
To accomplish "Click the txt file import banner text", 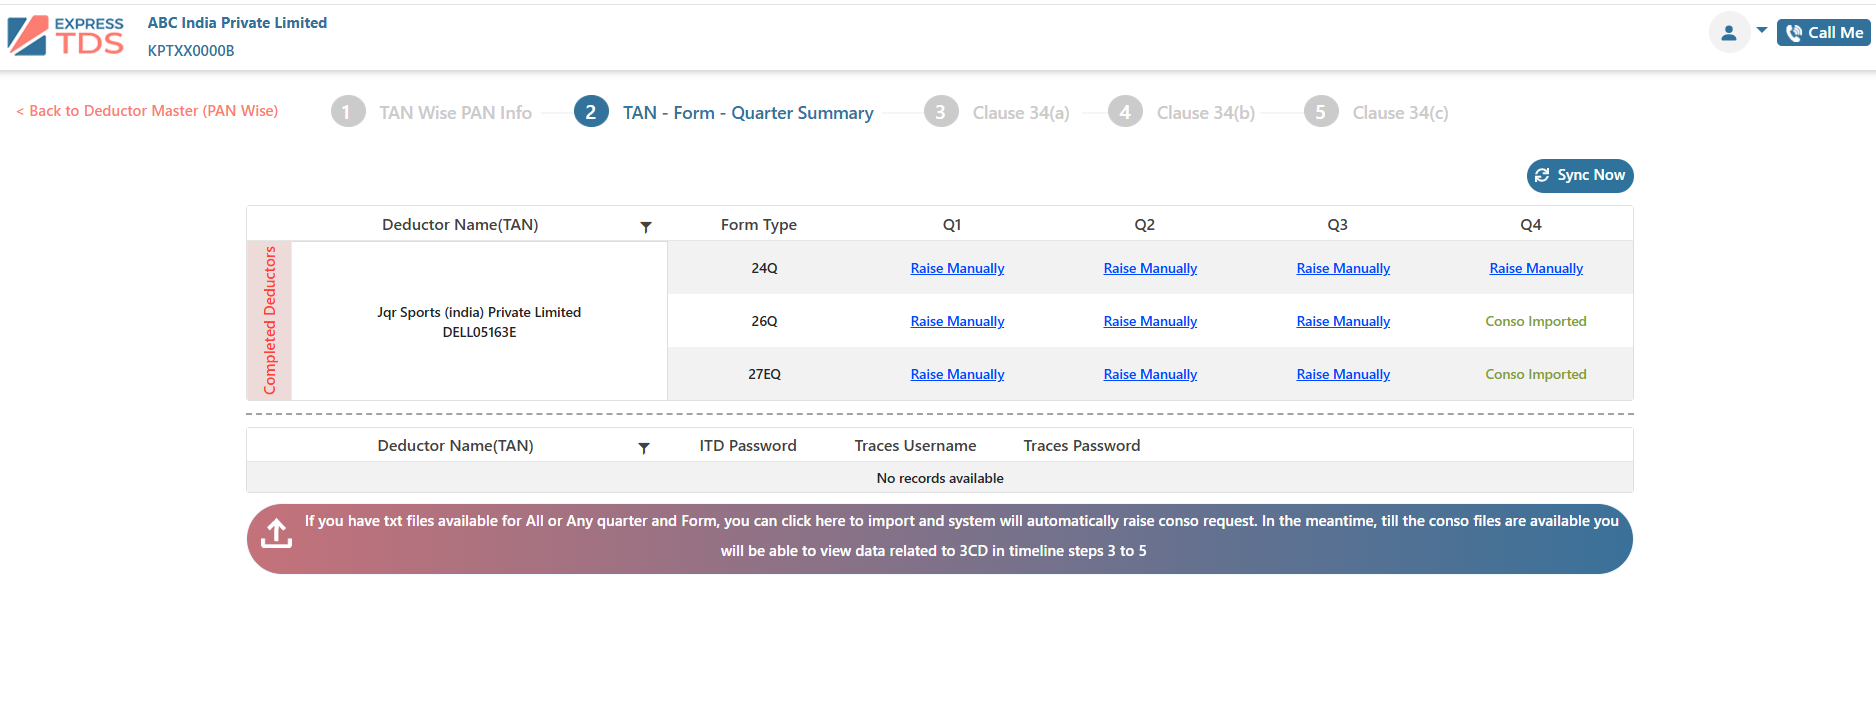I will pyautogui.click(x=960, y=536).
